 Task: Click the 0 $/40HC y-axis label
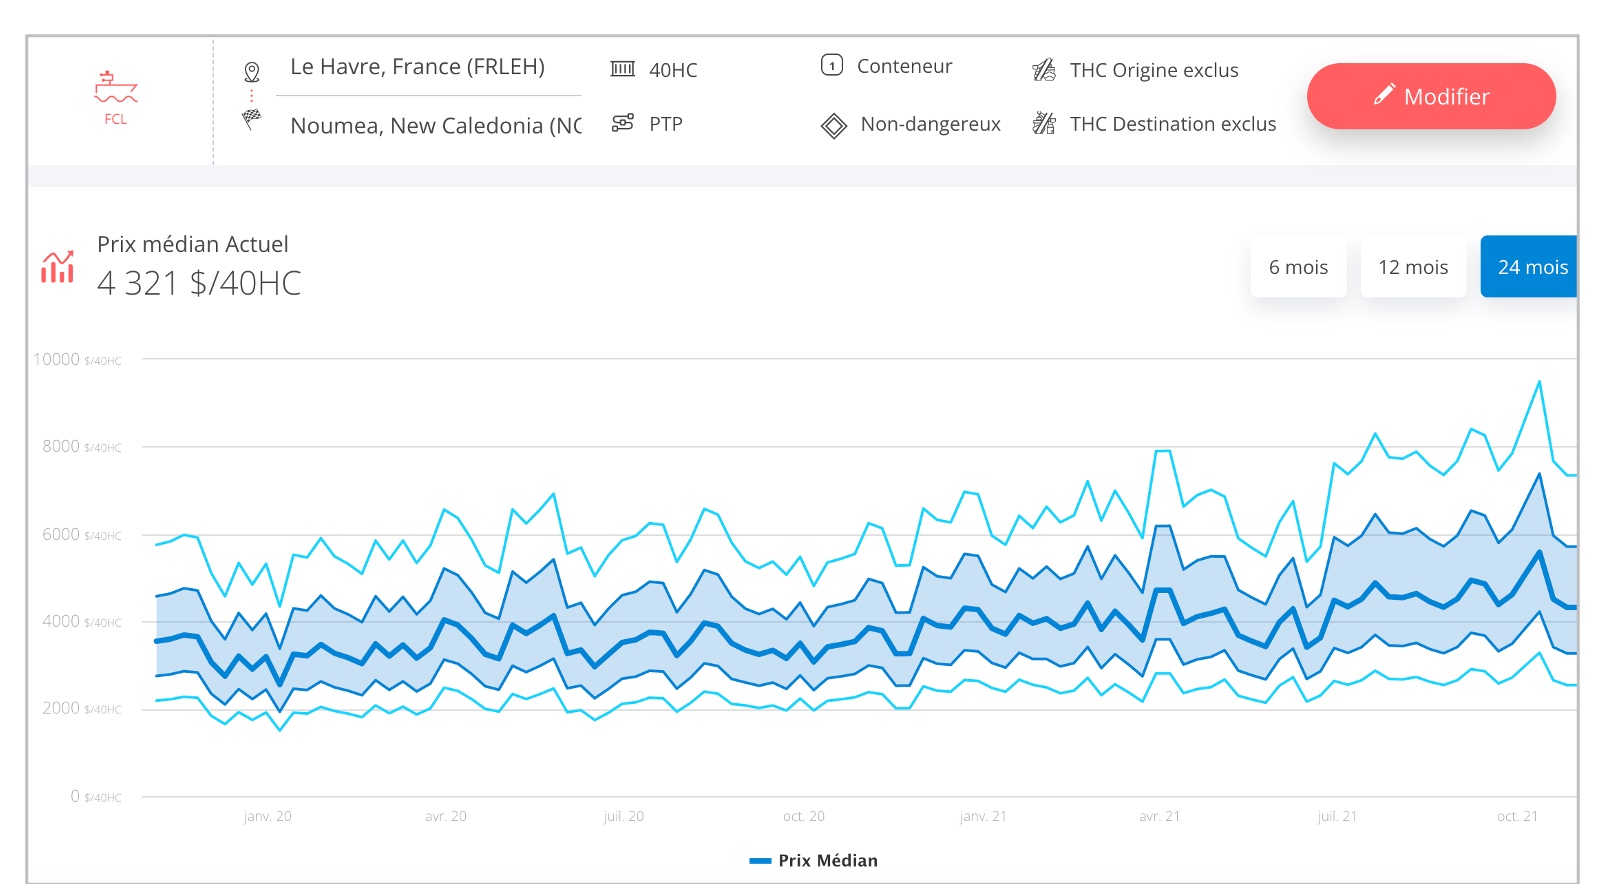click(96, 796)
